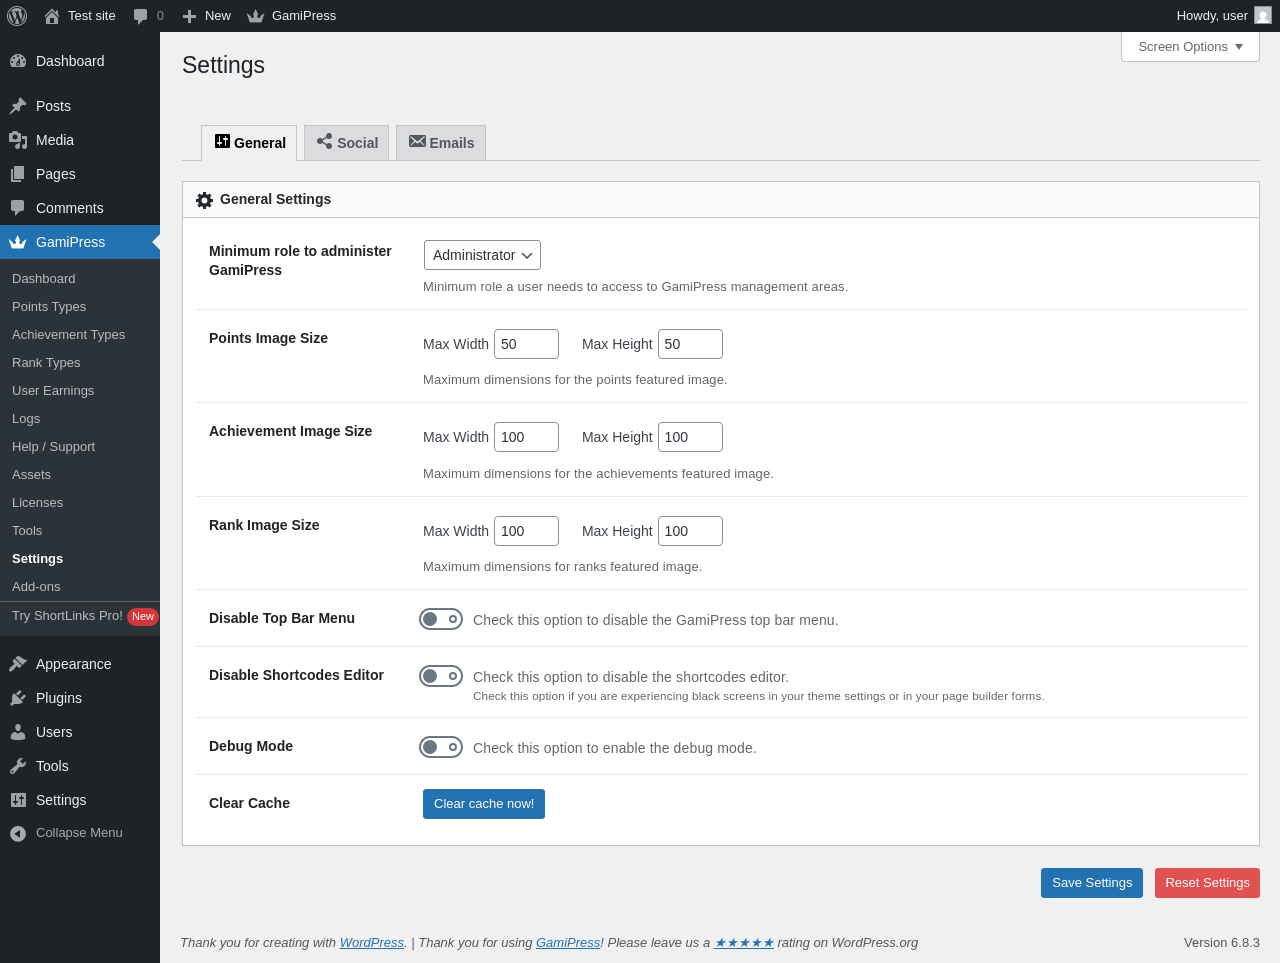Viewport: 1280px width, 963px height.
Task: Expand the Screen Options panel
Action: (1190, 47)
